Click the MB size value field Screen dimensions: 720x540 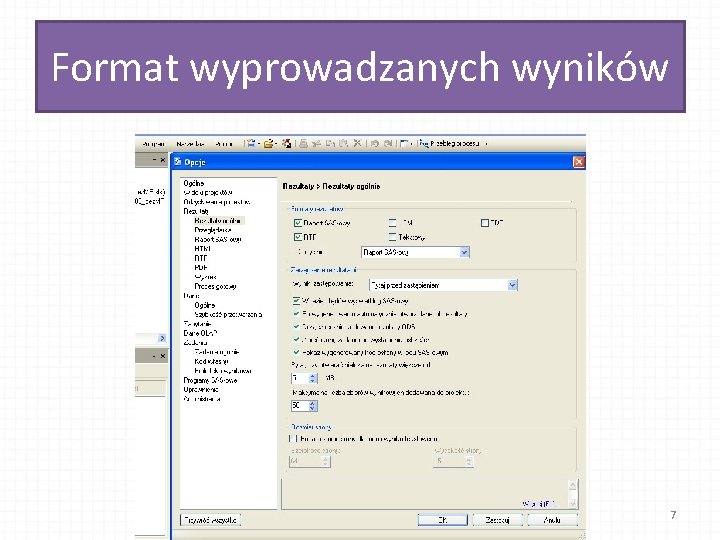click(300, 378)
